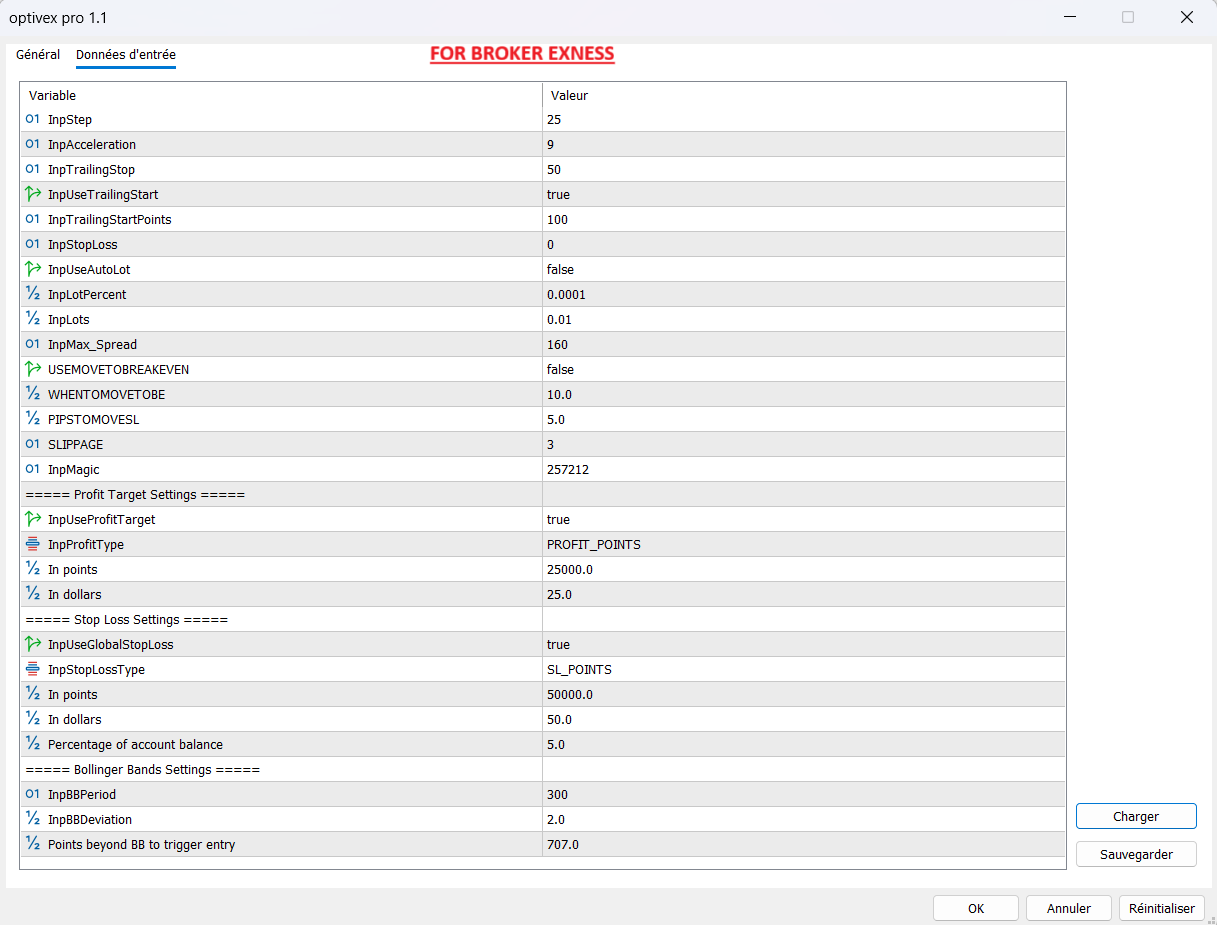
Task: Click the integer icon beside InpBBPeriod
Action: [x=32, y=794]
